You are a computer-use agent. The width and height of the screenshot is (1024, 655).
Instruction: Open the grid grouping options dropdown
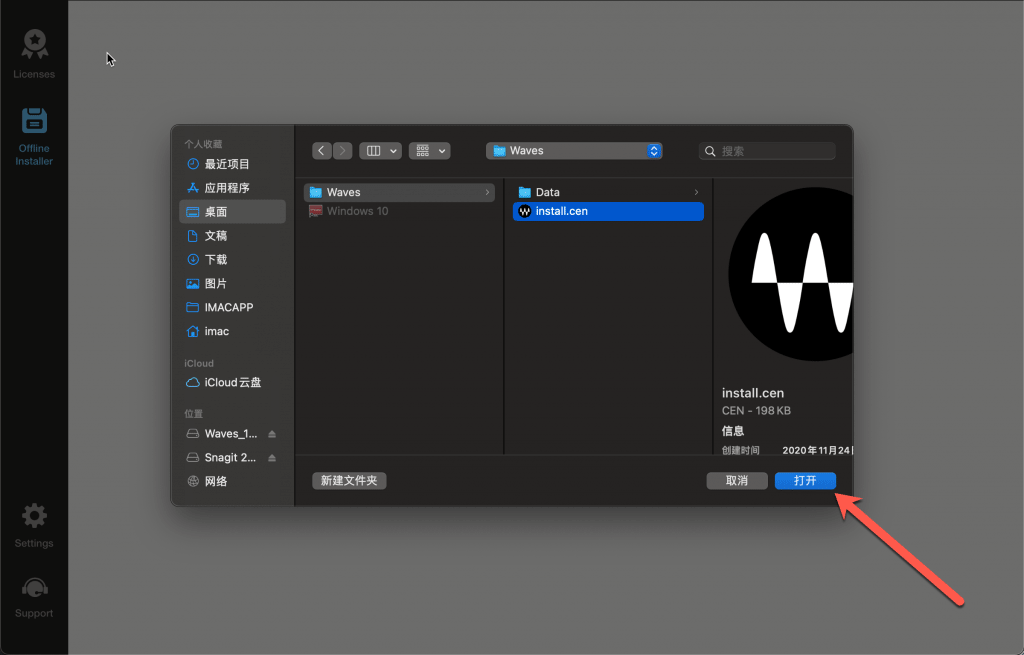(429, 151)
